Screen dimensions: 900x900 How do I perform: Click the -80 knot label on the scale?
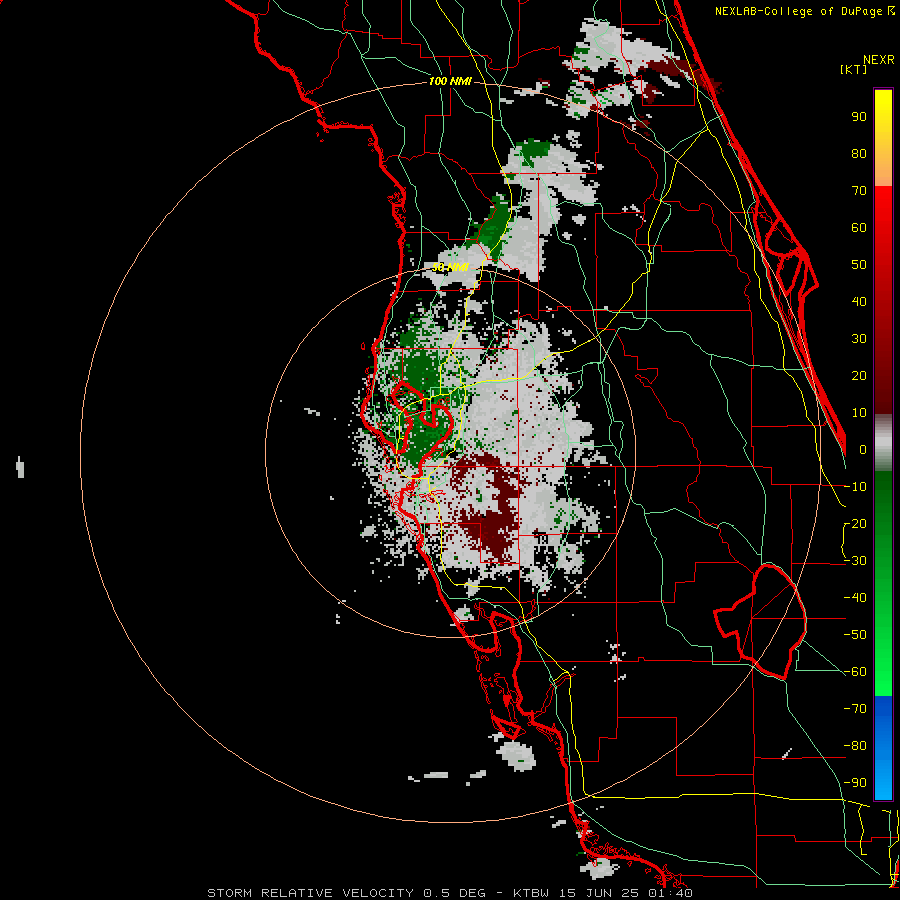tap(855, 746)
